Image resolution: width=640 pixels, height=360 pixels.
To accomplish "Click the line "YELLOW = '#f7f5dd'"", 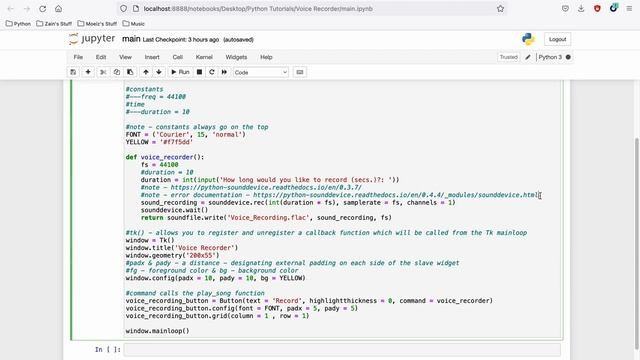I will tap(159, 142).
